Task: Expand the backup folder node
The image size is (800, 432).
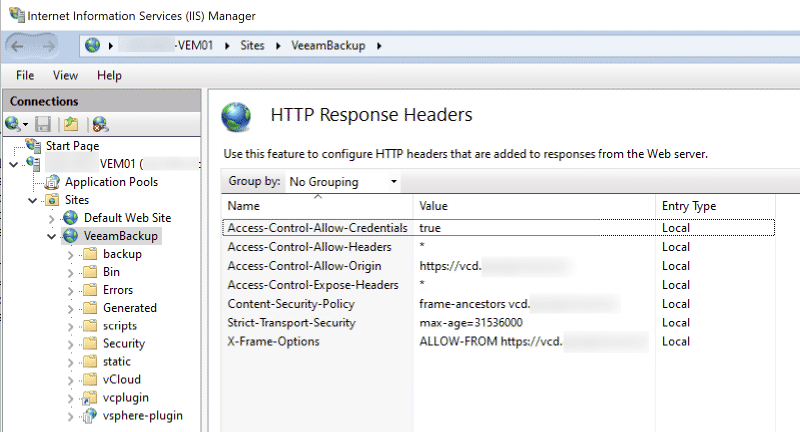Action: pos(70,255)
